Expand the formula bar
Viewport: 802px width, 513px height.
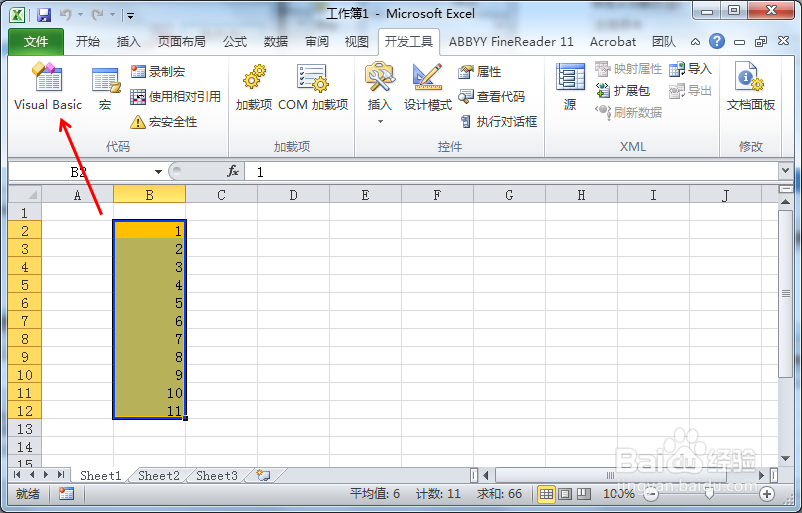(x=786, y=171)
